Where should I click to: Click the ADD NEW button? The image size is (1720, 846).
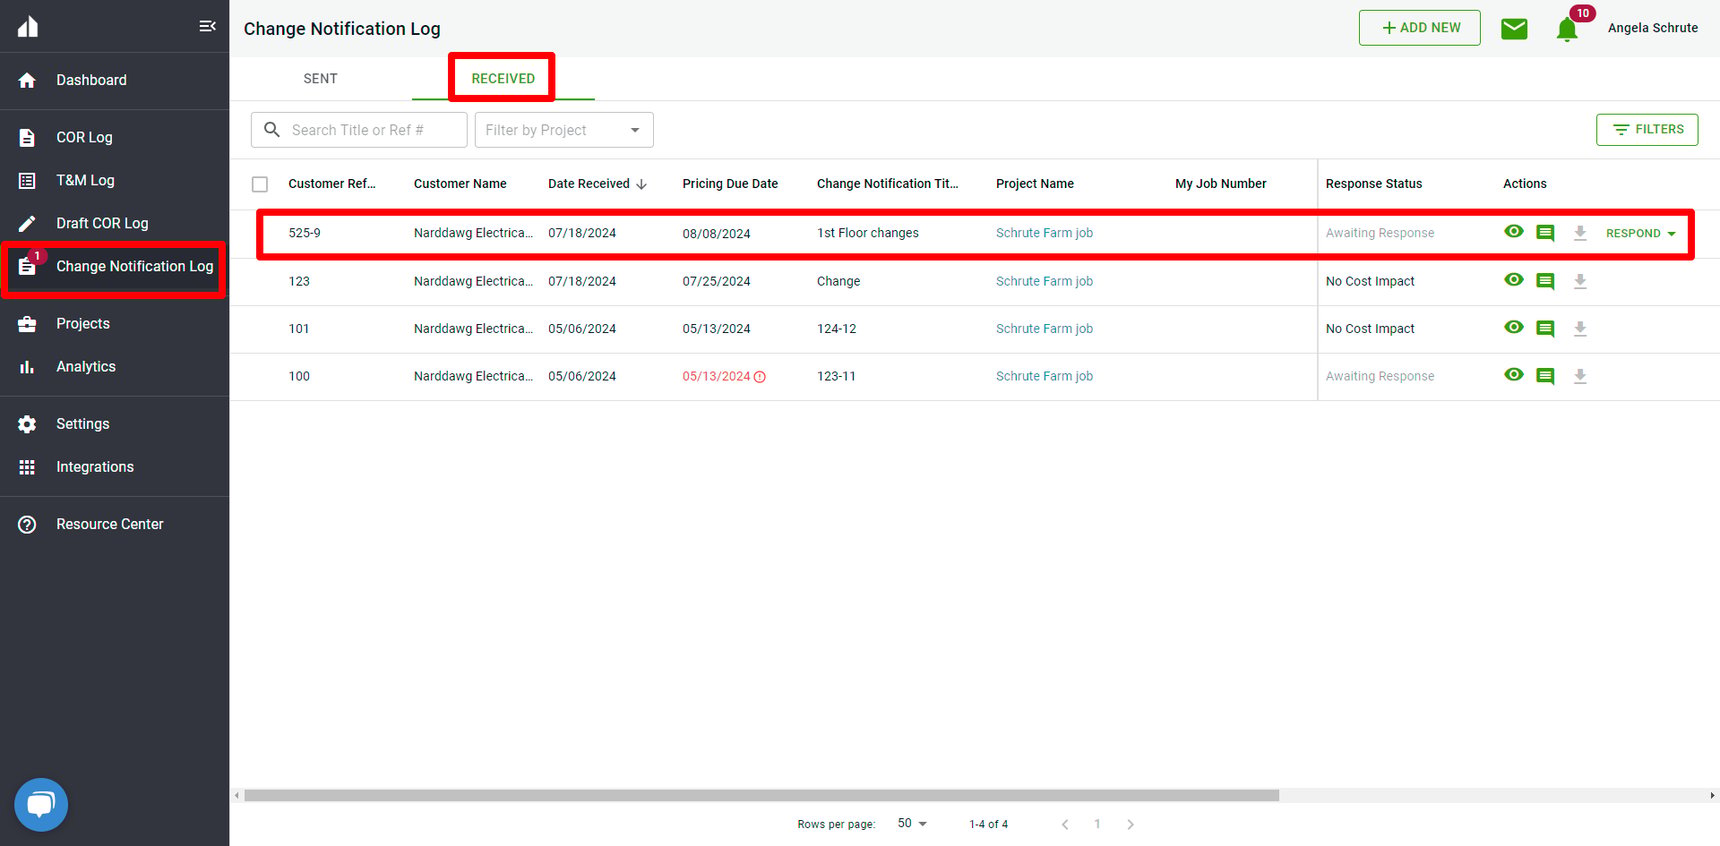click(x=1420, y=28)
